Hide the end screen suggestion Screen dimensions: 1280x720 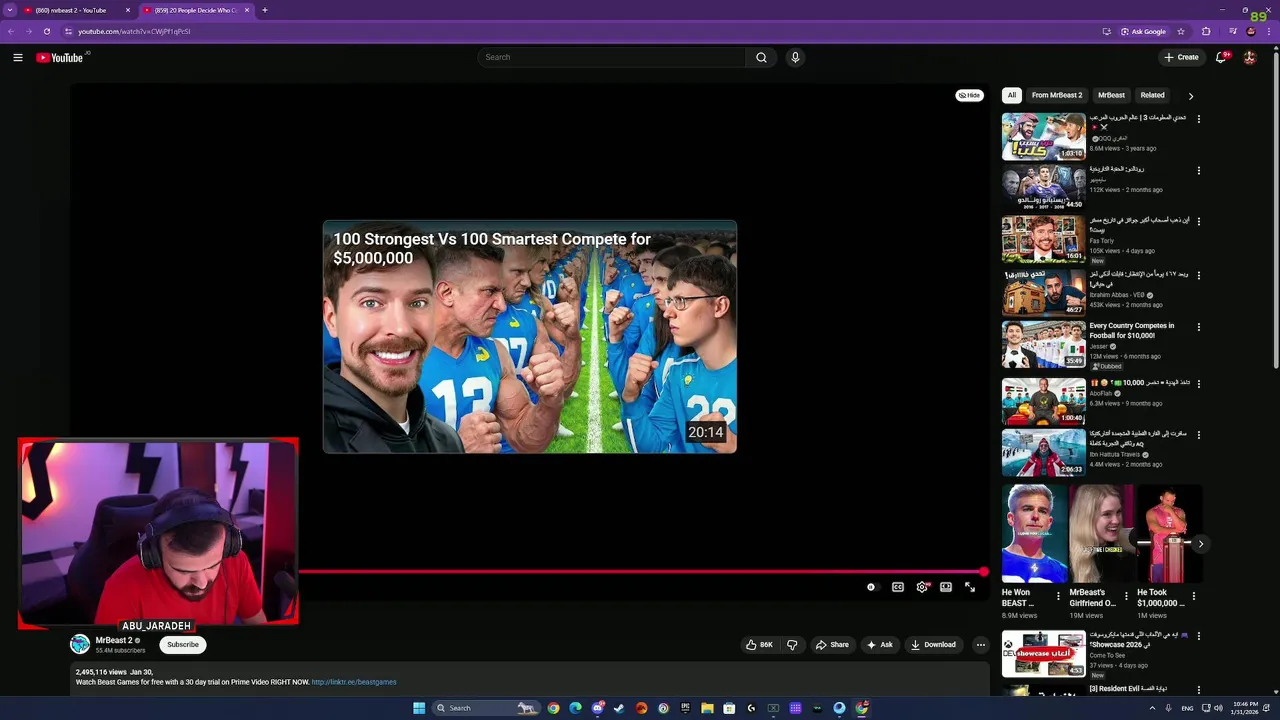tap(970, 95)
